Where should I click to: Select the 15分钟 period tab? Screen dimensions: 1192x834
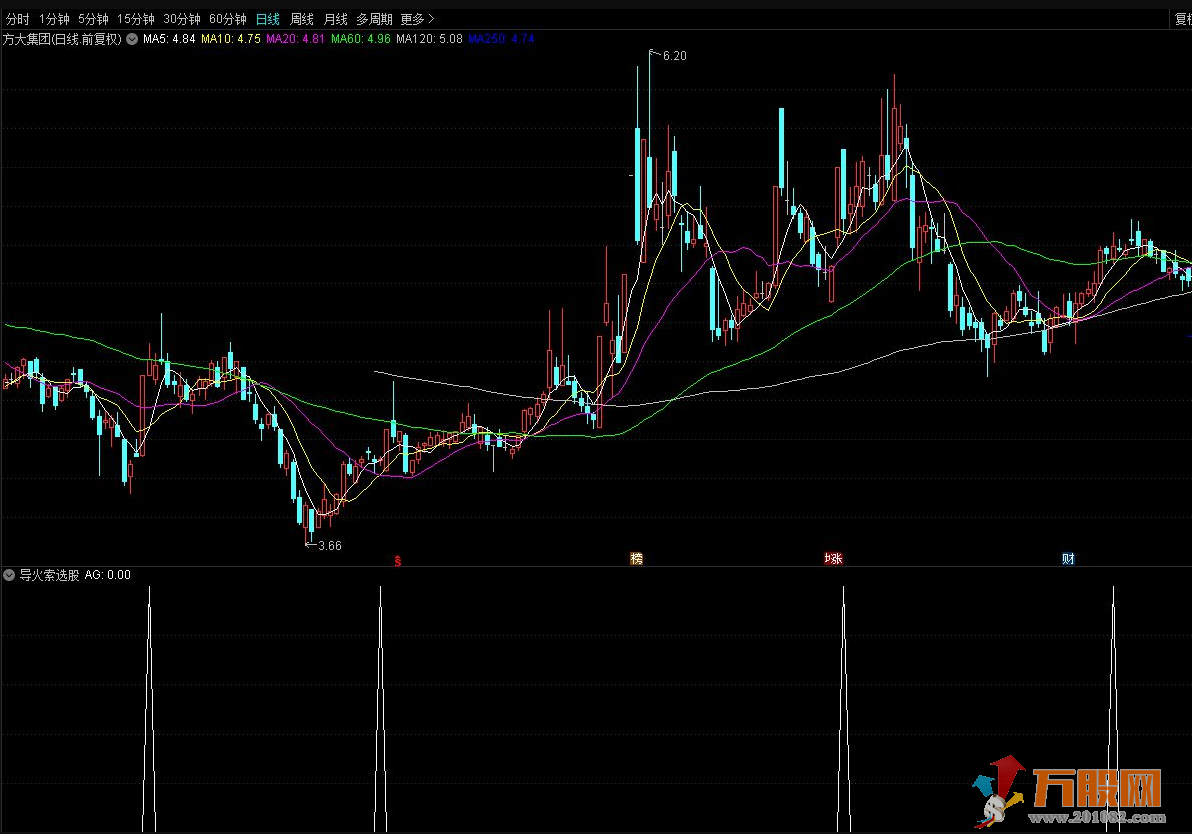(x=135, y=19)
